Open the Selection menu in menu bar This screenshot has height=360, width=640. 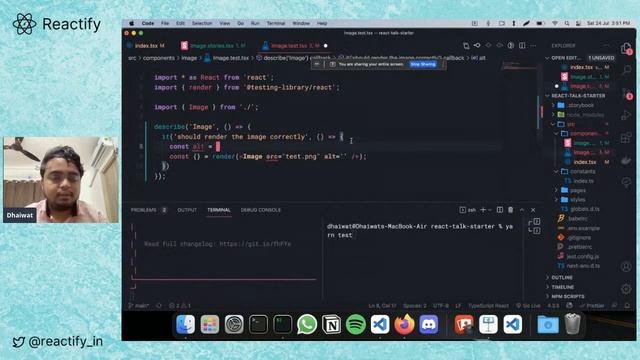[x=202, y=23]
